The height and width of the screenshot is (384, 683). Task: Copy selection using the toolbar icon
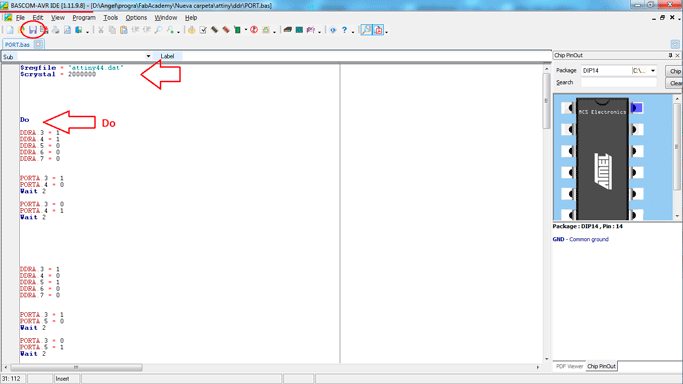tap(112, 30)
